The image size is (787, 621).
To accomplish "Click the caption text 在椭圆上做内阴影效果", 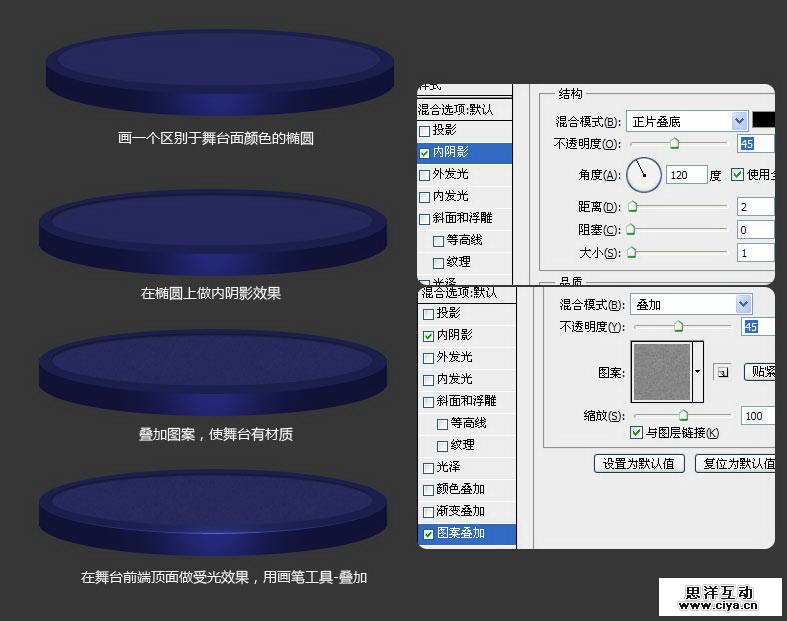I will pyautogui.click(x=211, y=293).
